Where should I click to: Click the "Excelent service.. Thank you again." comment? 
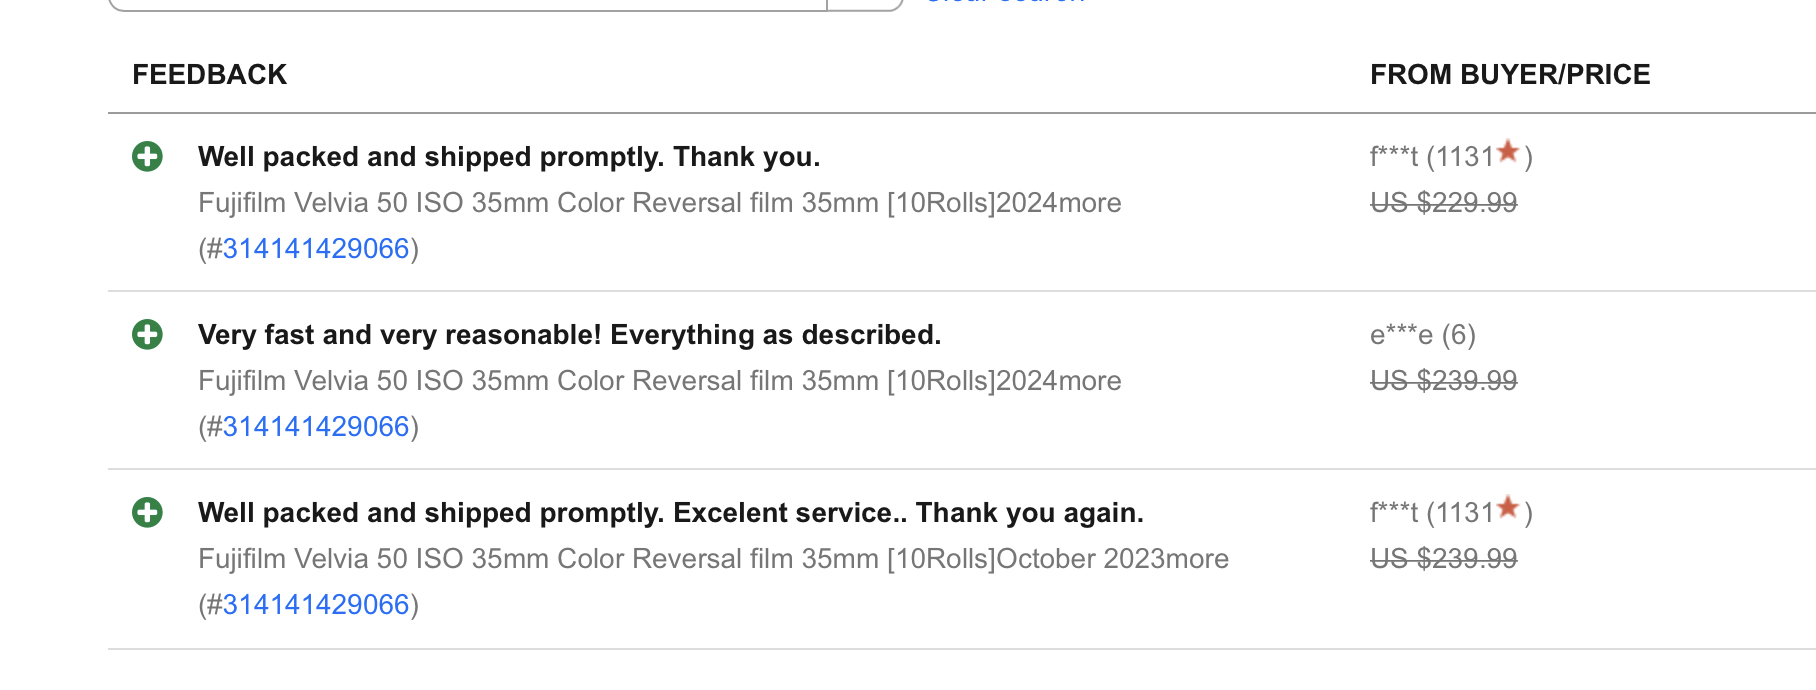(x=670, y=513)
